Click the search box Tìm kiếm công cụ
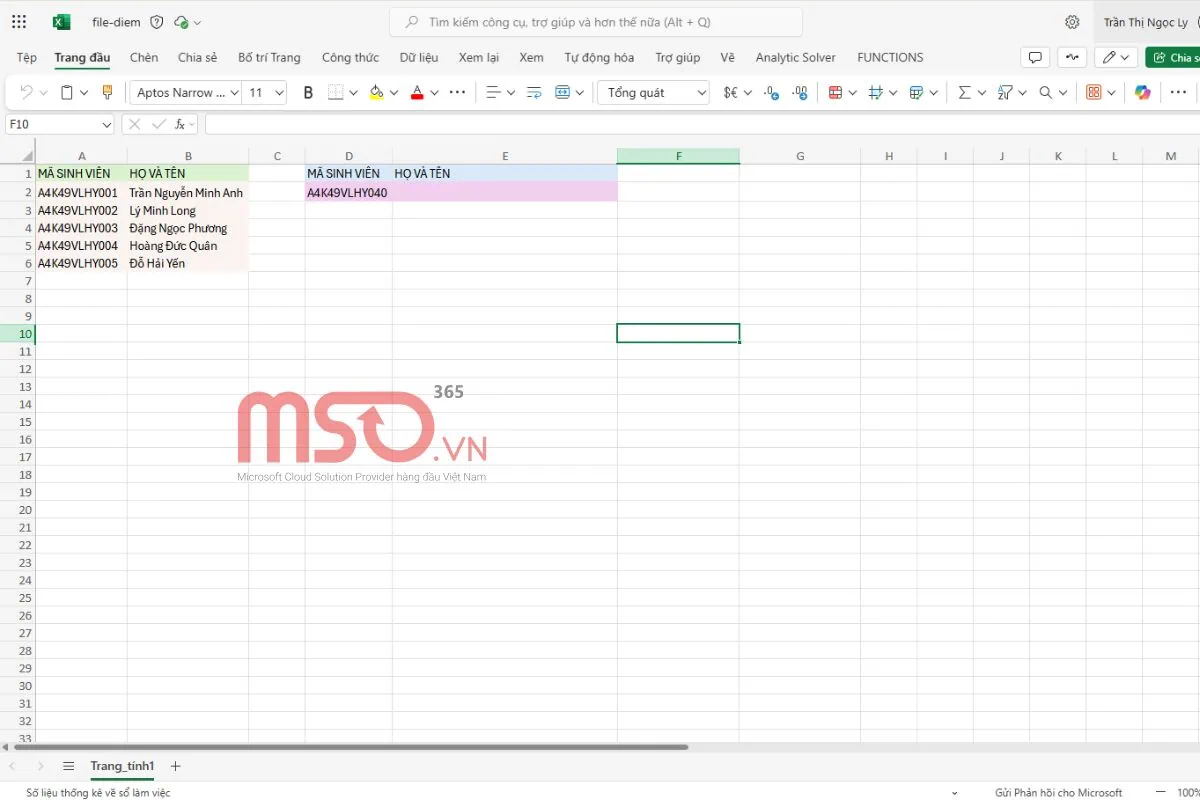This screenshot has width=1200, height=800. coord(596,22)
